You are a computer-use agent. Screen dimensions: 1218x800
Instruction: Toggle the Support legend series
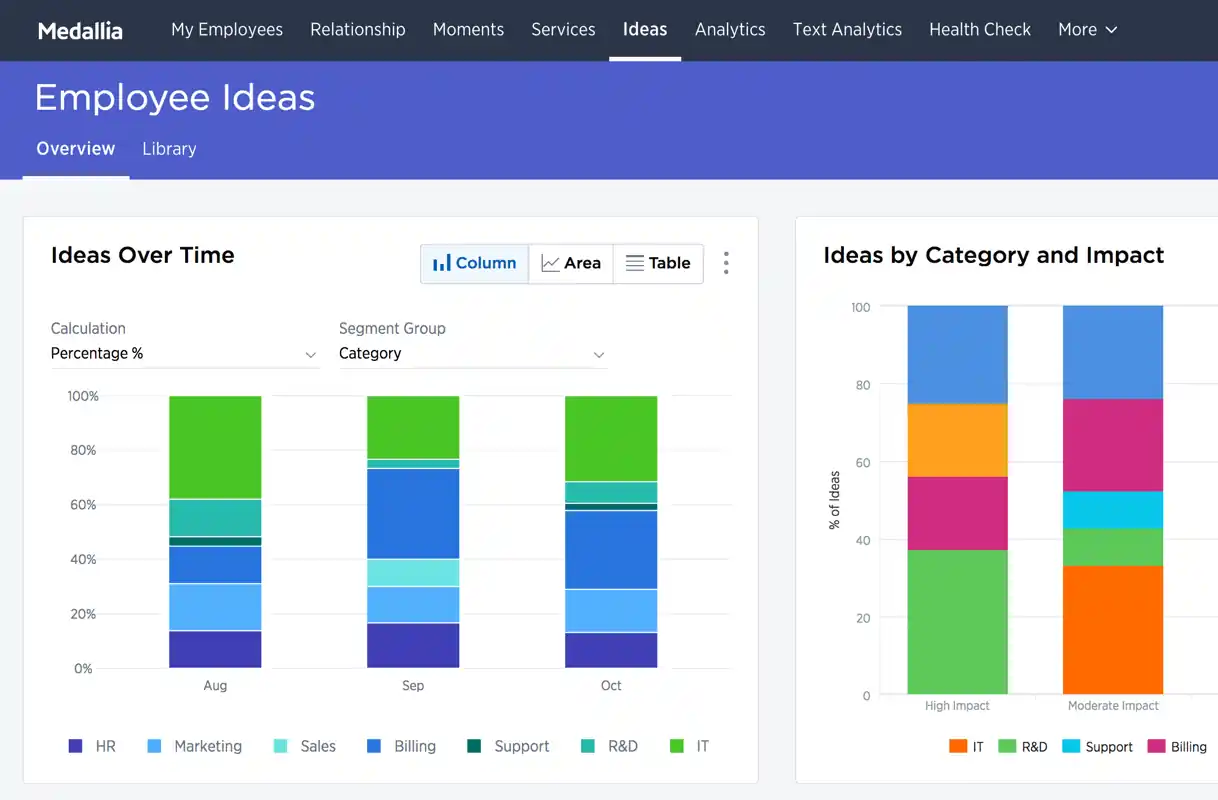(x=509, y=746)
